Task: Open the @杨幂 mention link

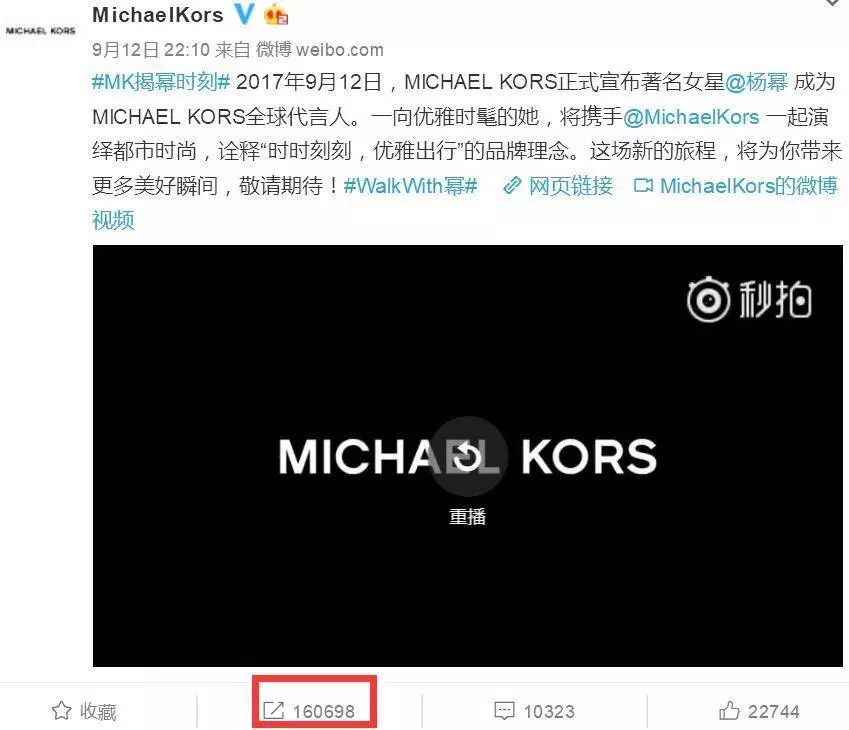Action: (x=756, y=82)
